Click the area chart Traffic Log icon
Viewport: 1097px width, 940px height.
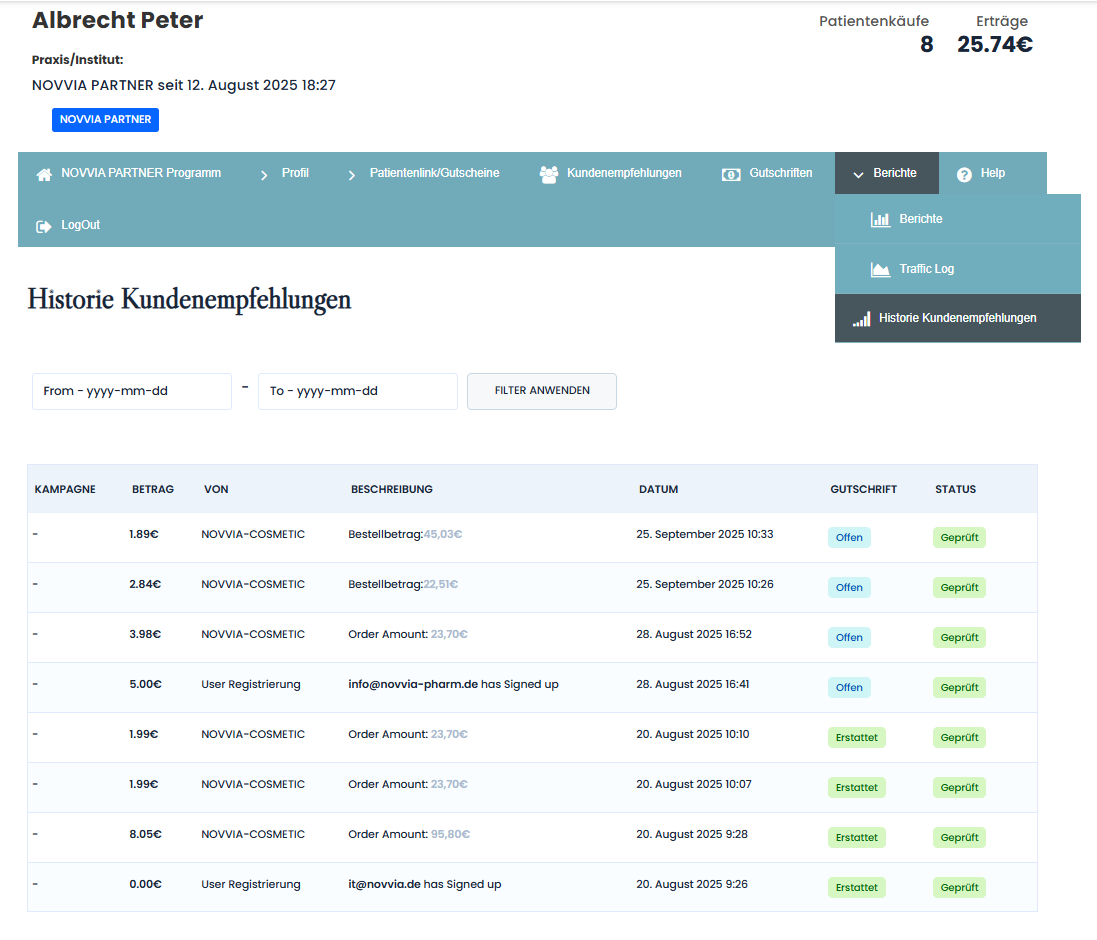click(x=880, y=269)
